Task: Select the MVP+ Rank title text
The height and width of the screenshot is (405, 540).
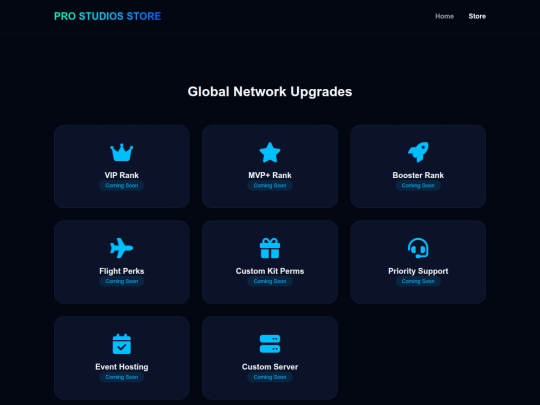Action: click(270, 175)
